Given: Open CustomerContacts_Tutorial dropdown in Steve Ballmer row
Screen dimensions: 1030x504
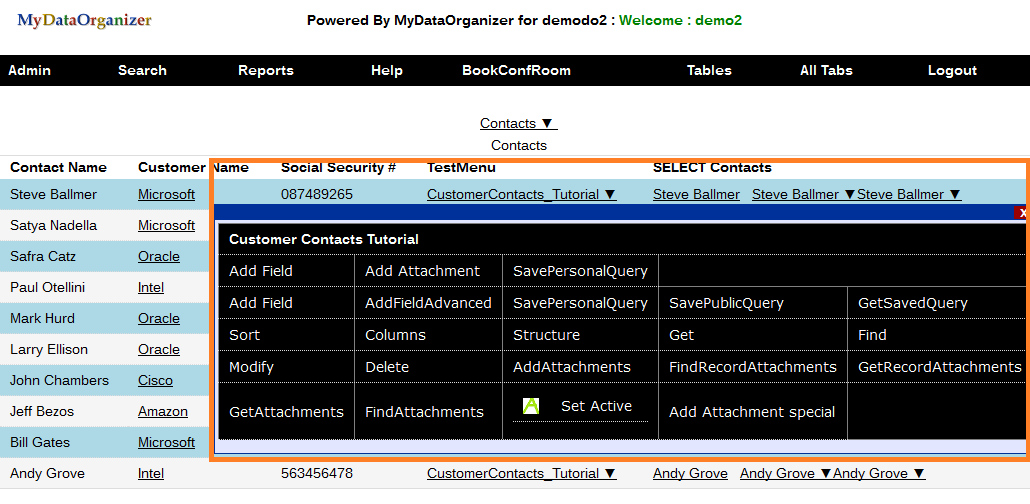Looking at the screenshot, I should 521,194.
